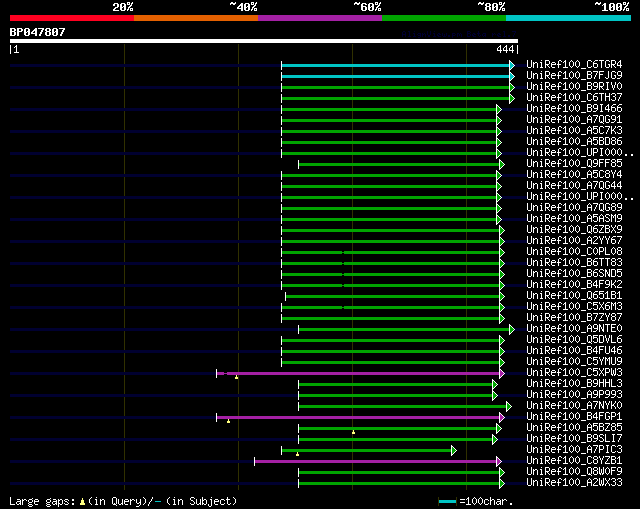640x509 pixels.
Task: Click the purple ~60% identity legend segment
Action: click(x=320, y=18)
